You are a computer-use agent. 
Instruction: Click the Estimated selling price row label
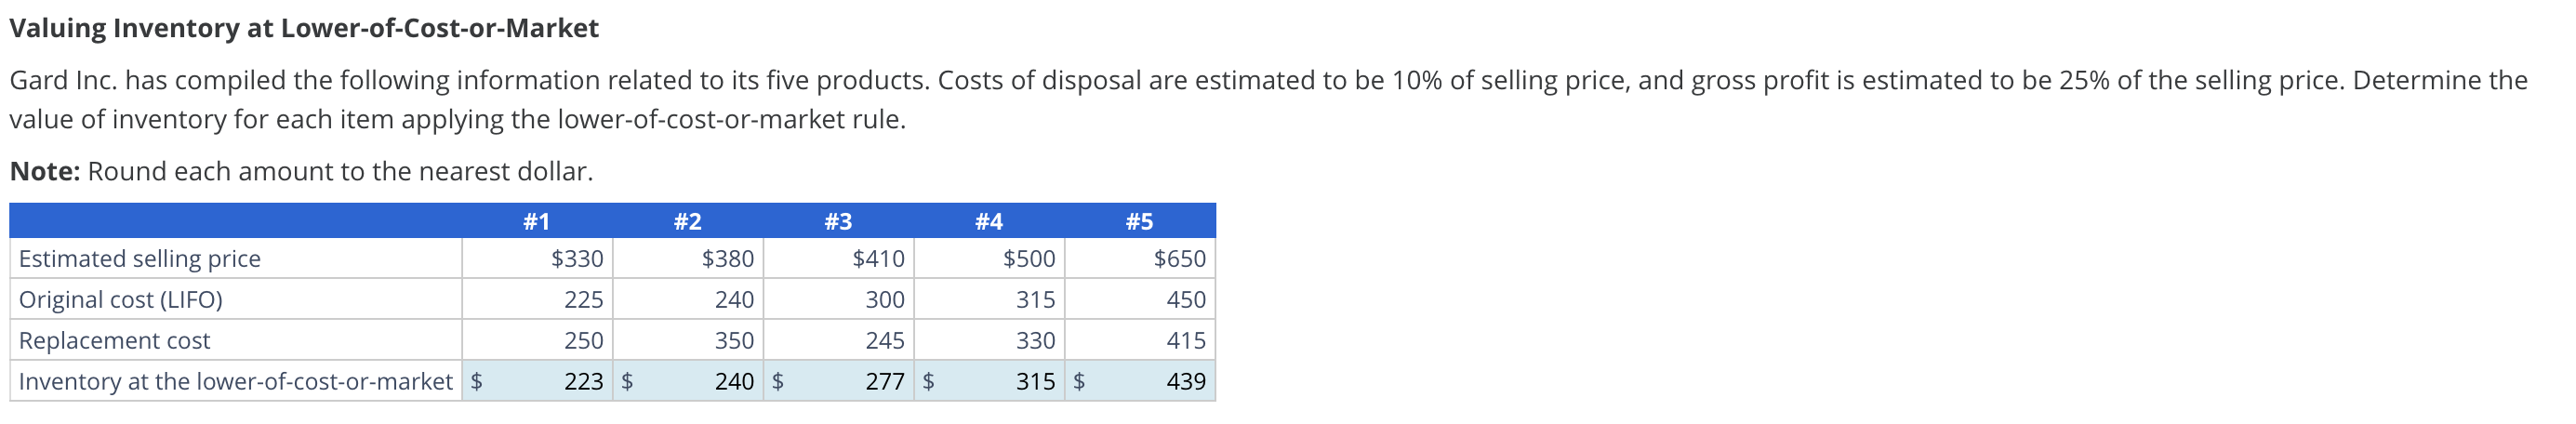pyautogui.click(x=140, y=259)
